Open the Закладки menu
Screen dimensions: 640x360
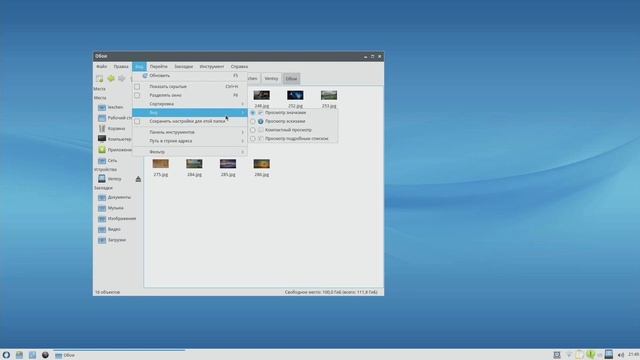pos(183,67)
